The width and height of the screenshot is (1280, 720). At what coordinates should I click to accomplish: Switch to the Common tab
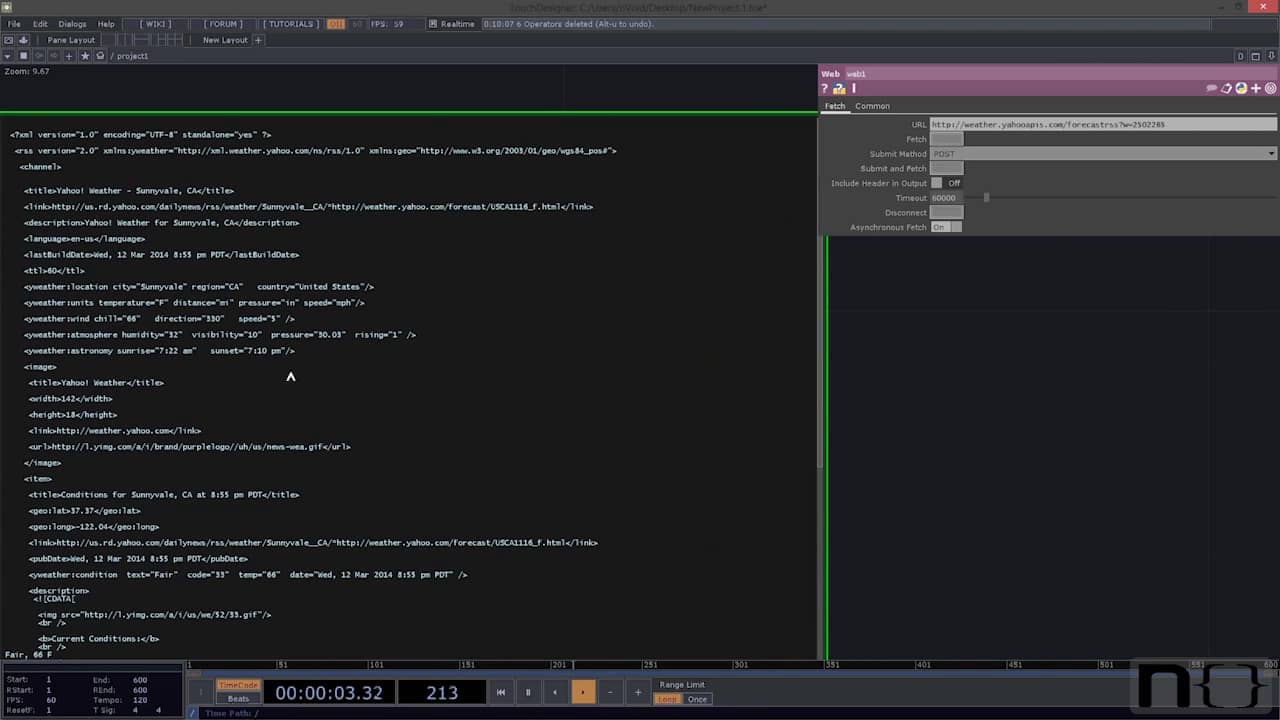tap(872, 106)
